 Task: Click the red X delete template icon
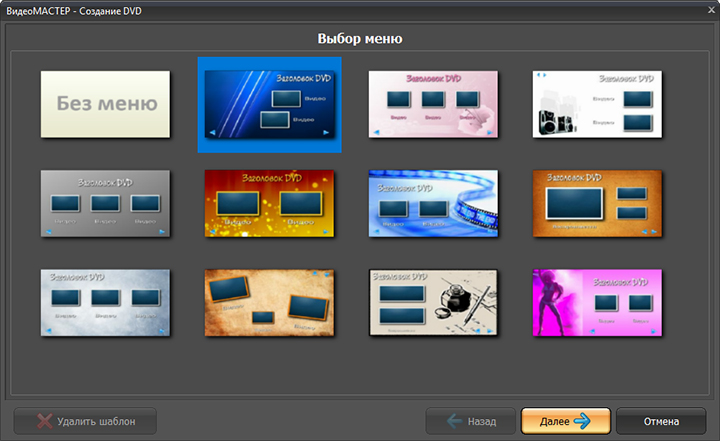45,421
